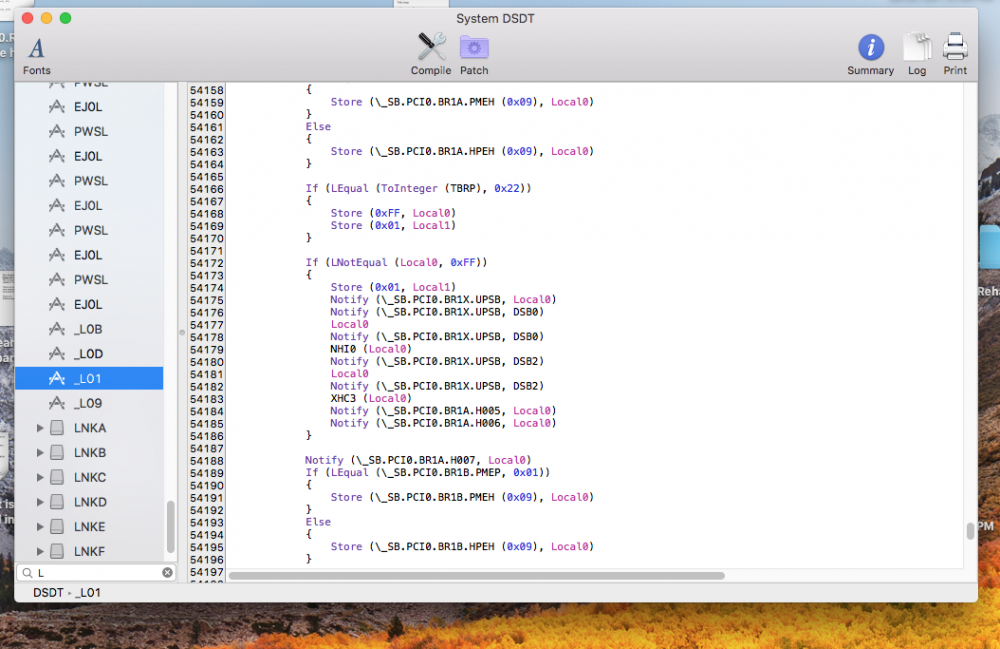Click the LNKF device icon
Screen dimensions: 1000x649
pos(57,551)
